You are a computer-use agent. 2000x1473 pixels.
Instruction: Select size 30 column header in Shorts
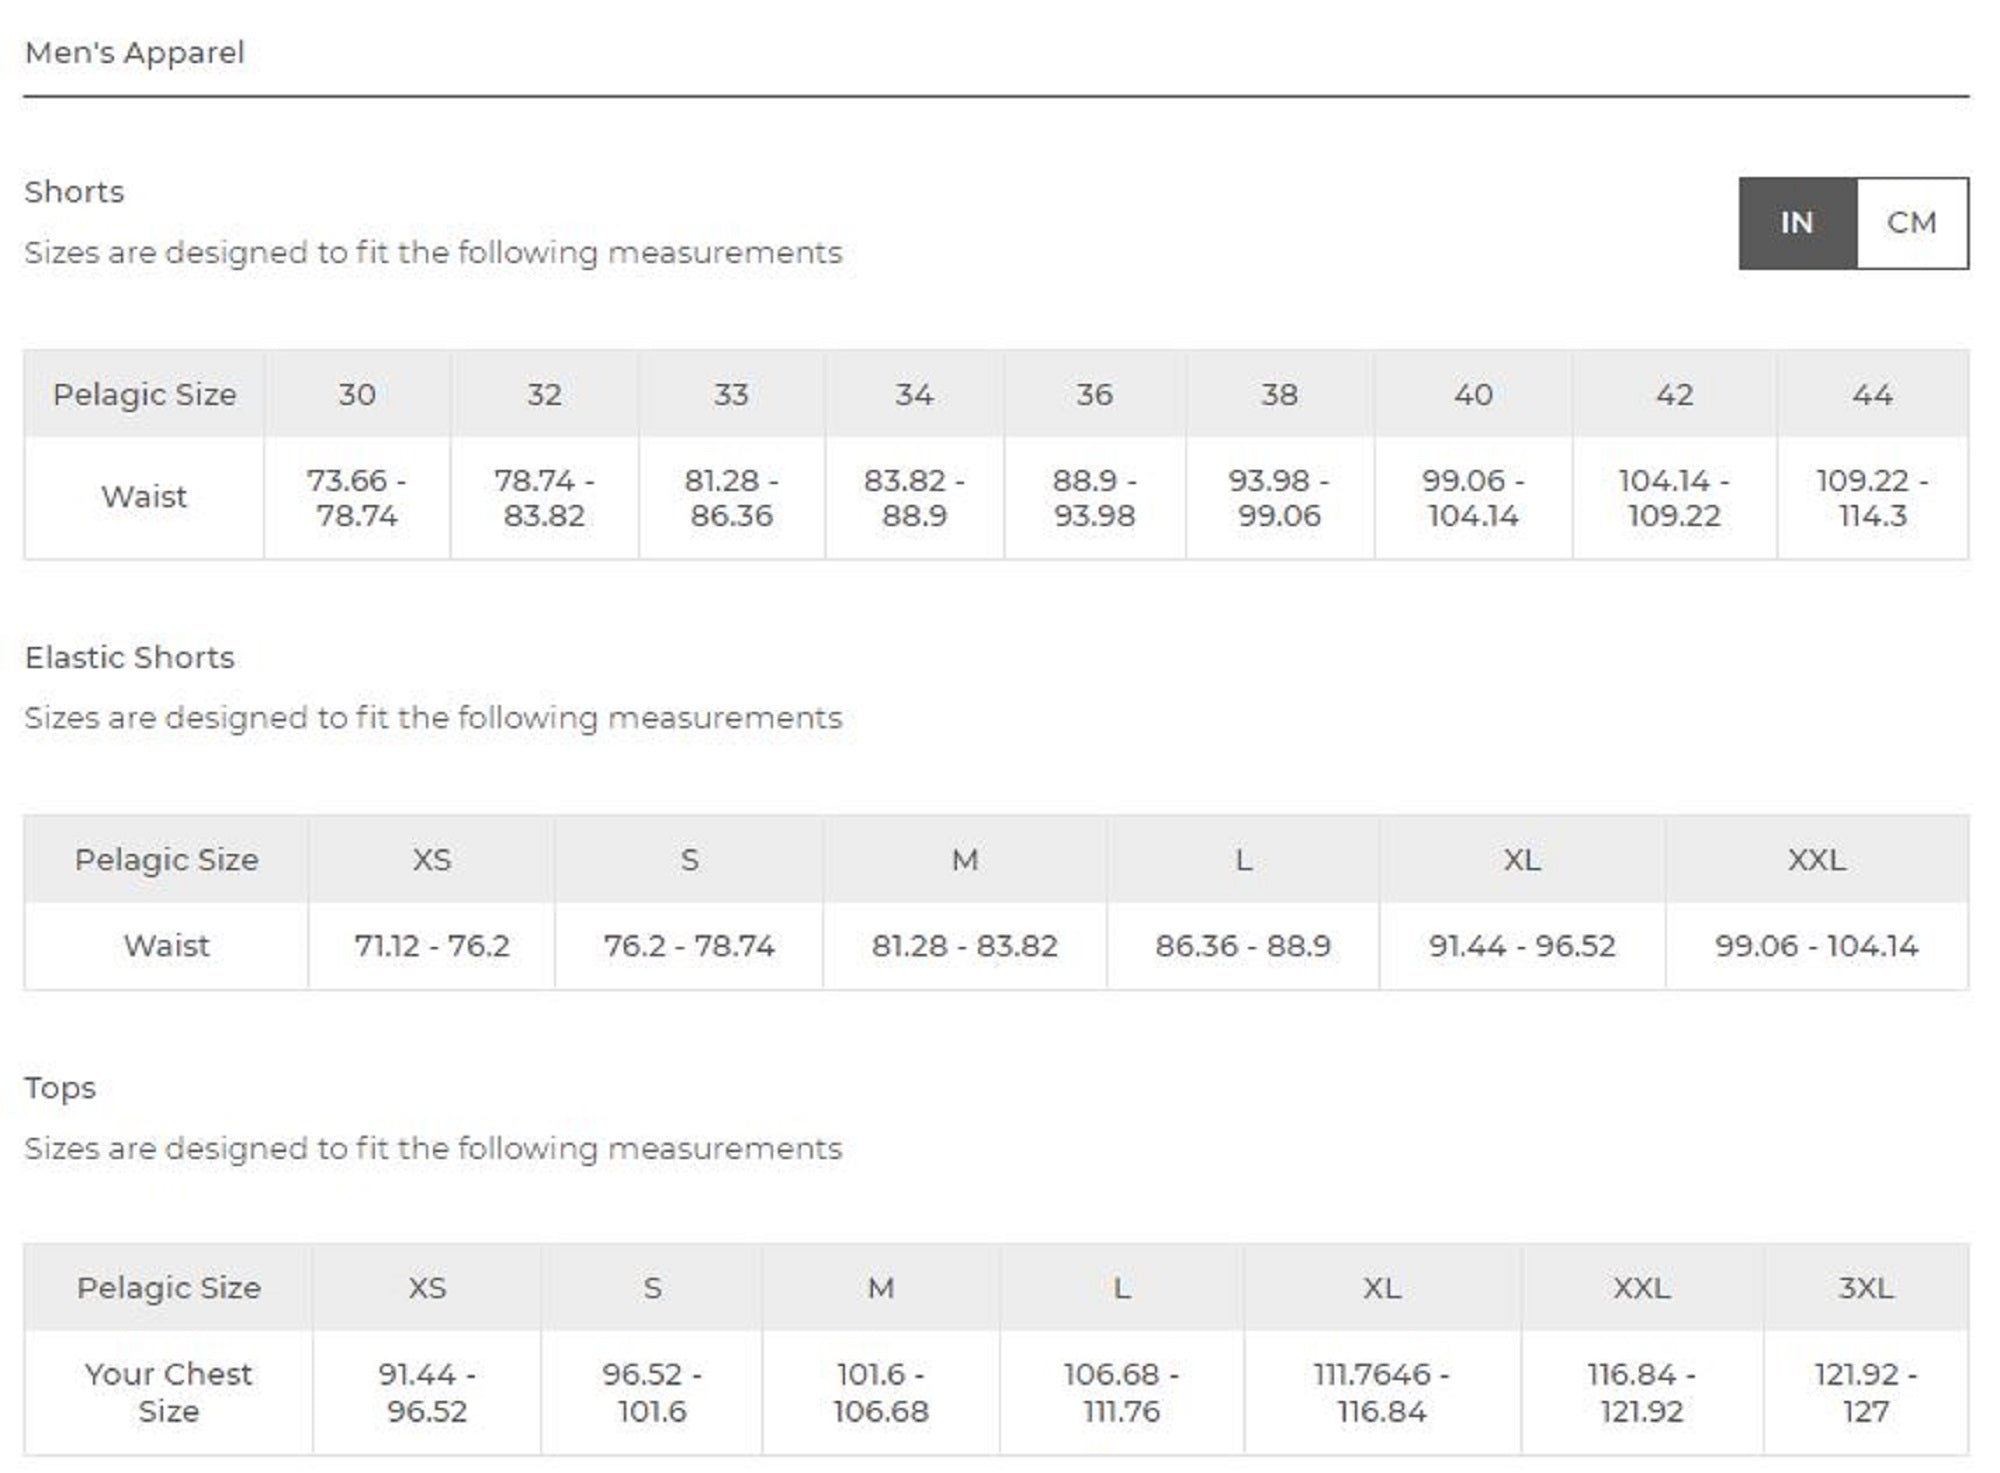pos(357,395)
